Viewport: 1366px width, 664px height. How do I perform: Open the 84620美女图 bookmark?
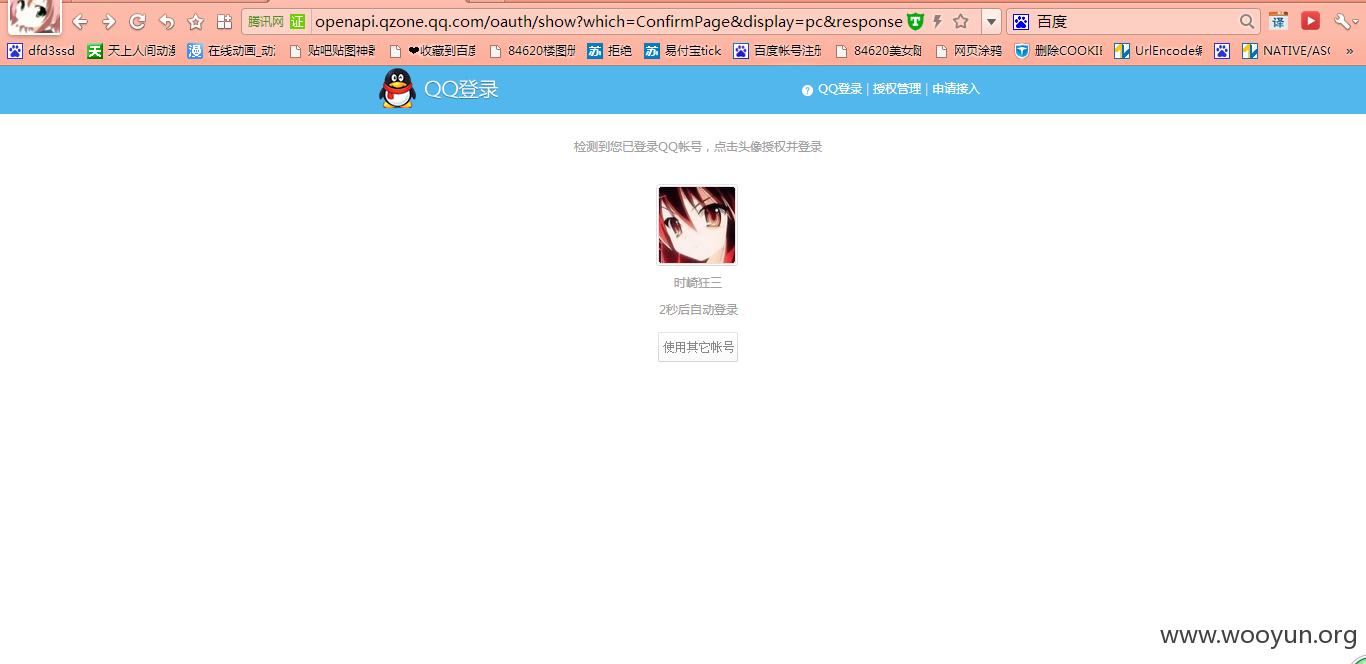point(878,51)
